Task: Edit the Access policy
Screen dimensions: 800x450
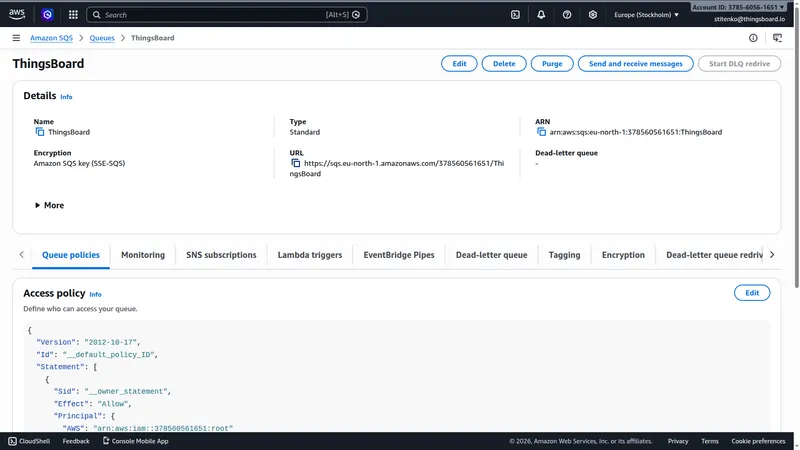Action: tap(752, 293)
